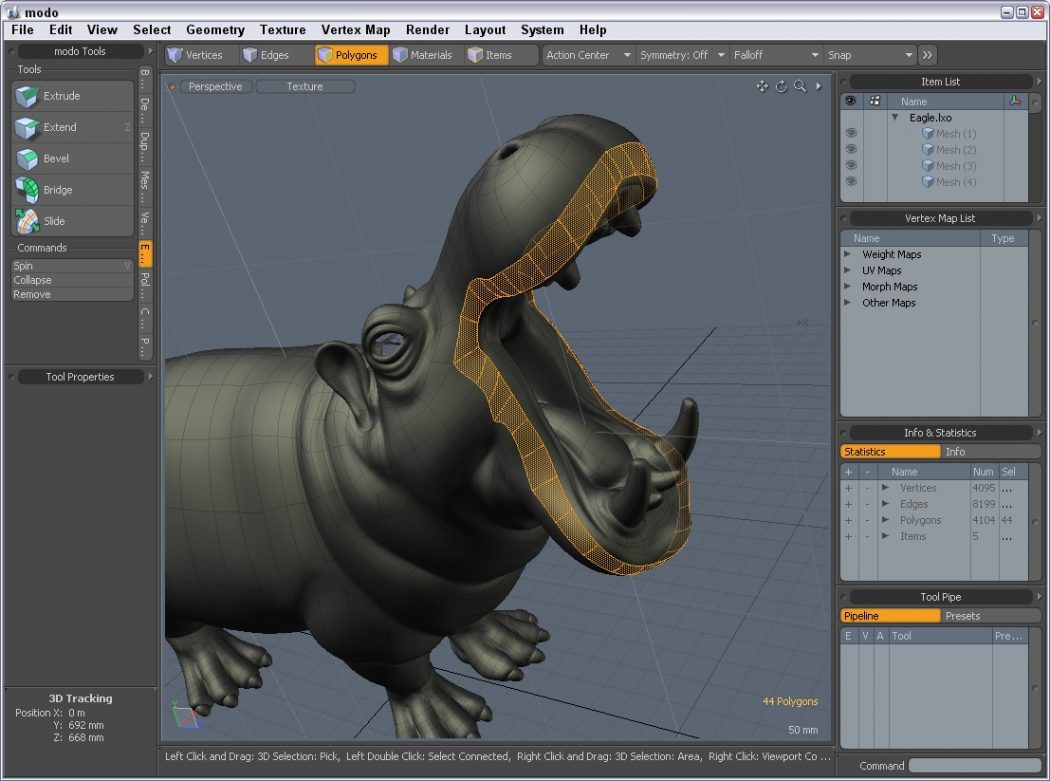Pick the Slide tool
Image resolution: width=1050 pixels, height=781 pixels.
pyautogui.click(x=72, y=221)
